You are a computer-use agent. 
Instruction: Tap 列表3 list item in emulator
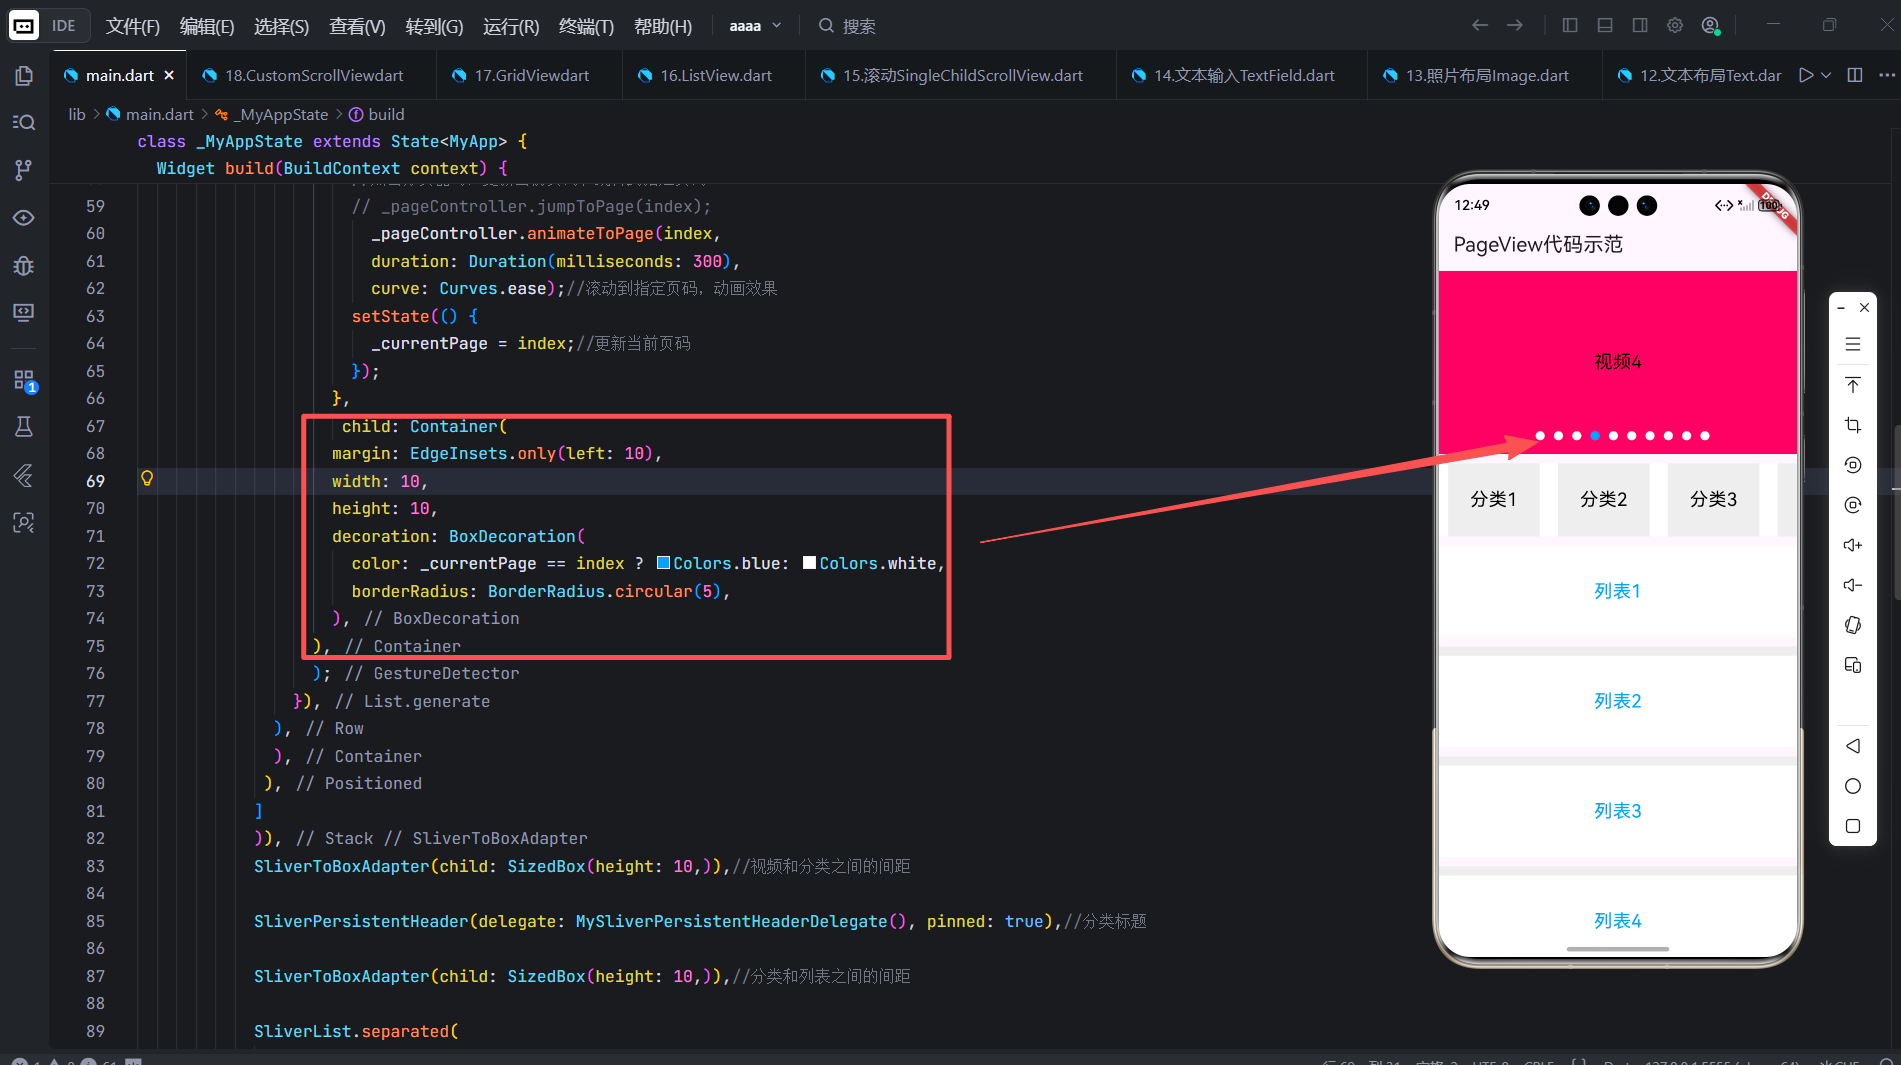[x=1617, y=811]
